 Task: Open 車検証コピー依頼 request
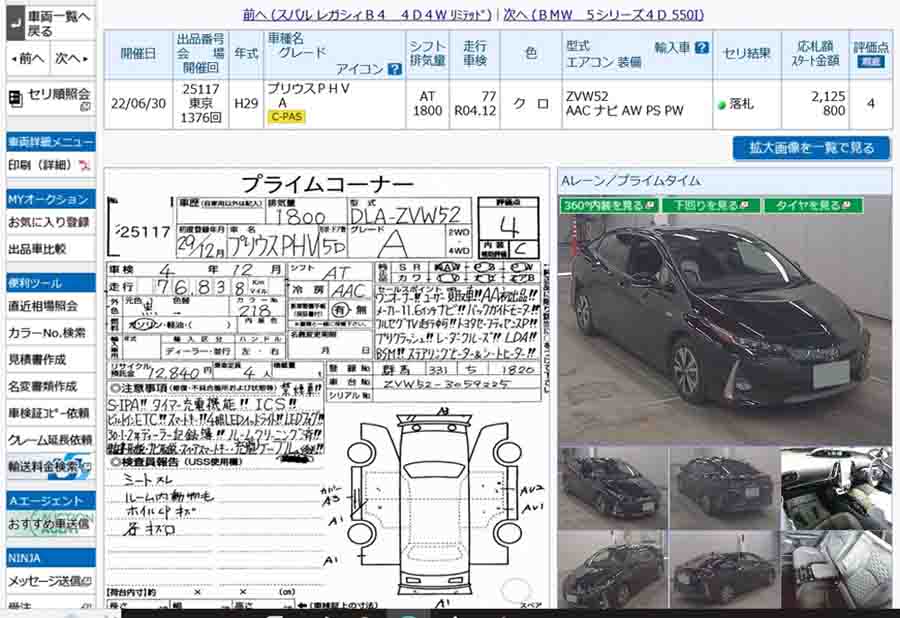point(49,413)
